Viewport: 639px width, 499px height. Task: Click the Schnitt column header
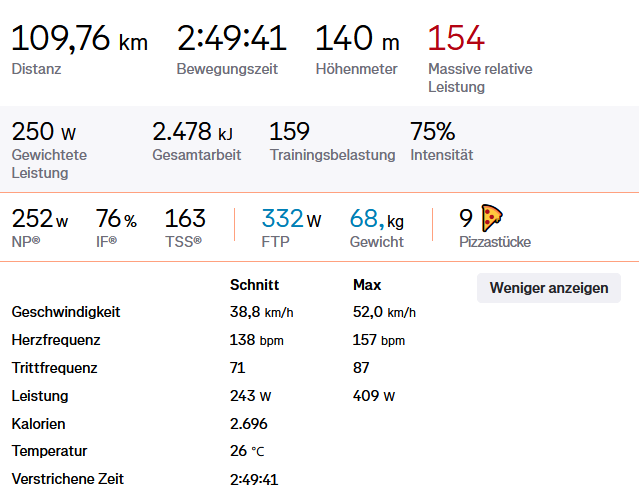pos(254,285)
